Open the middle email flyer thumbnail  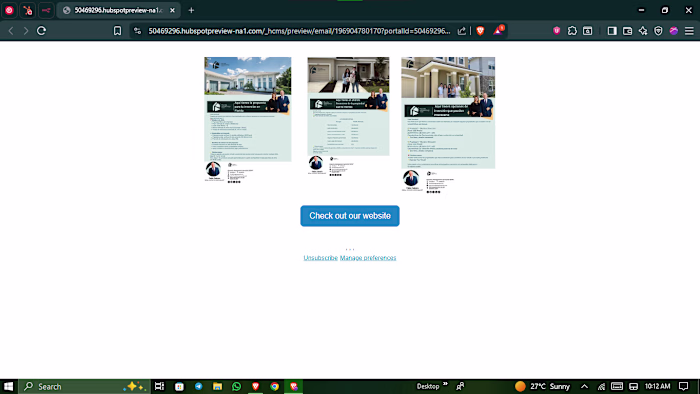(348, 116)
